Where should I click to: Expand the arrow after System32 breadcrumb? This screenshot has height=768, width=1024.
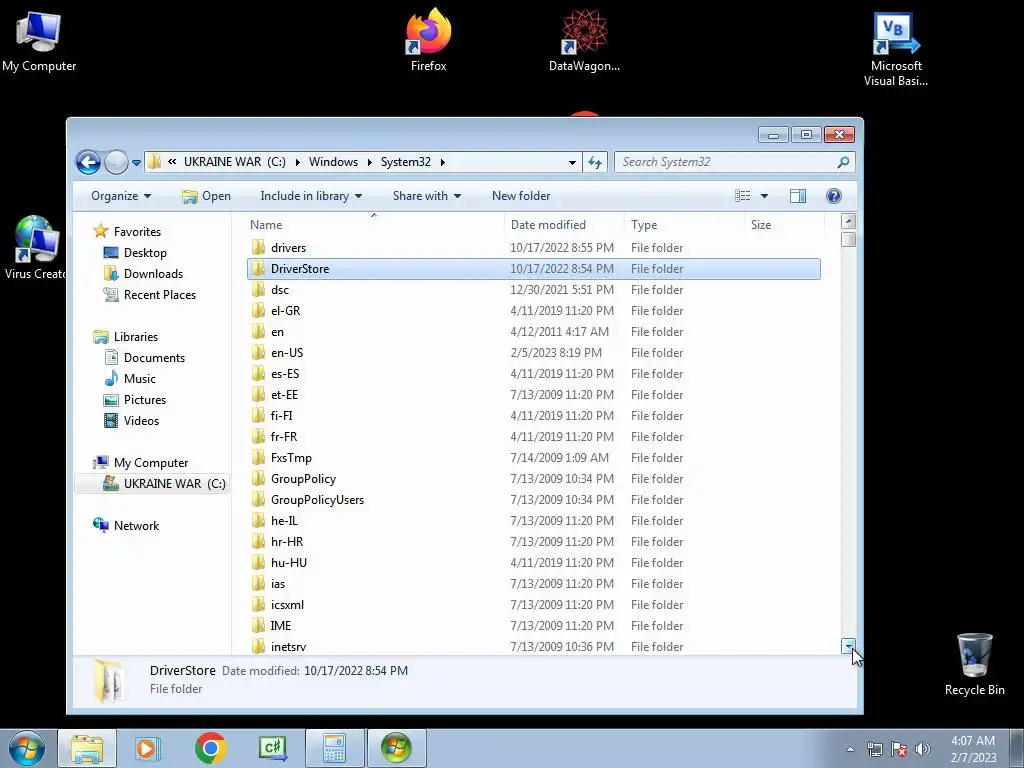click(x=442, y=162)
